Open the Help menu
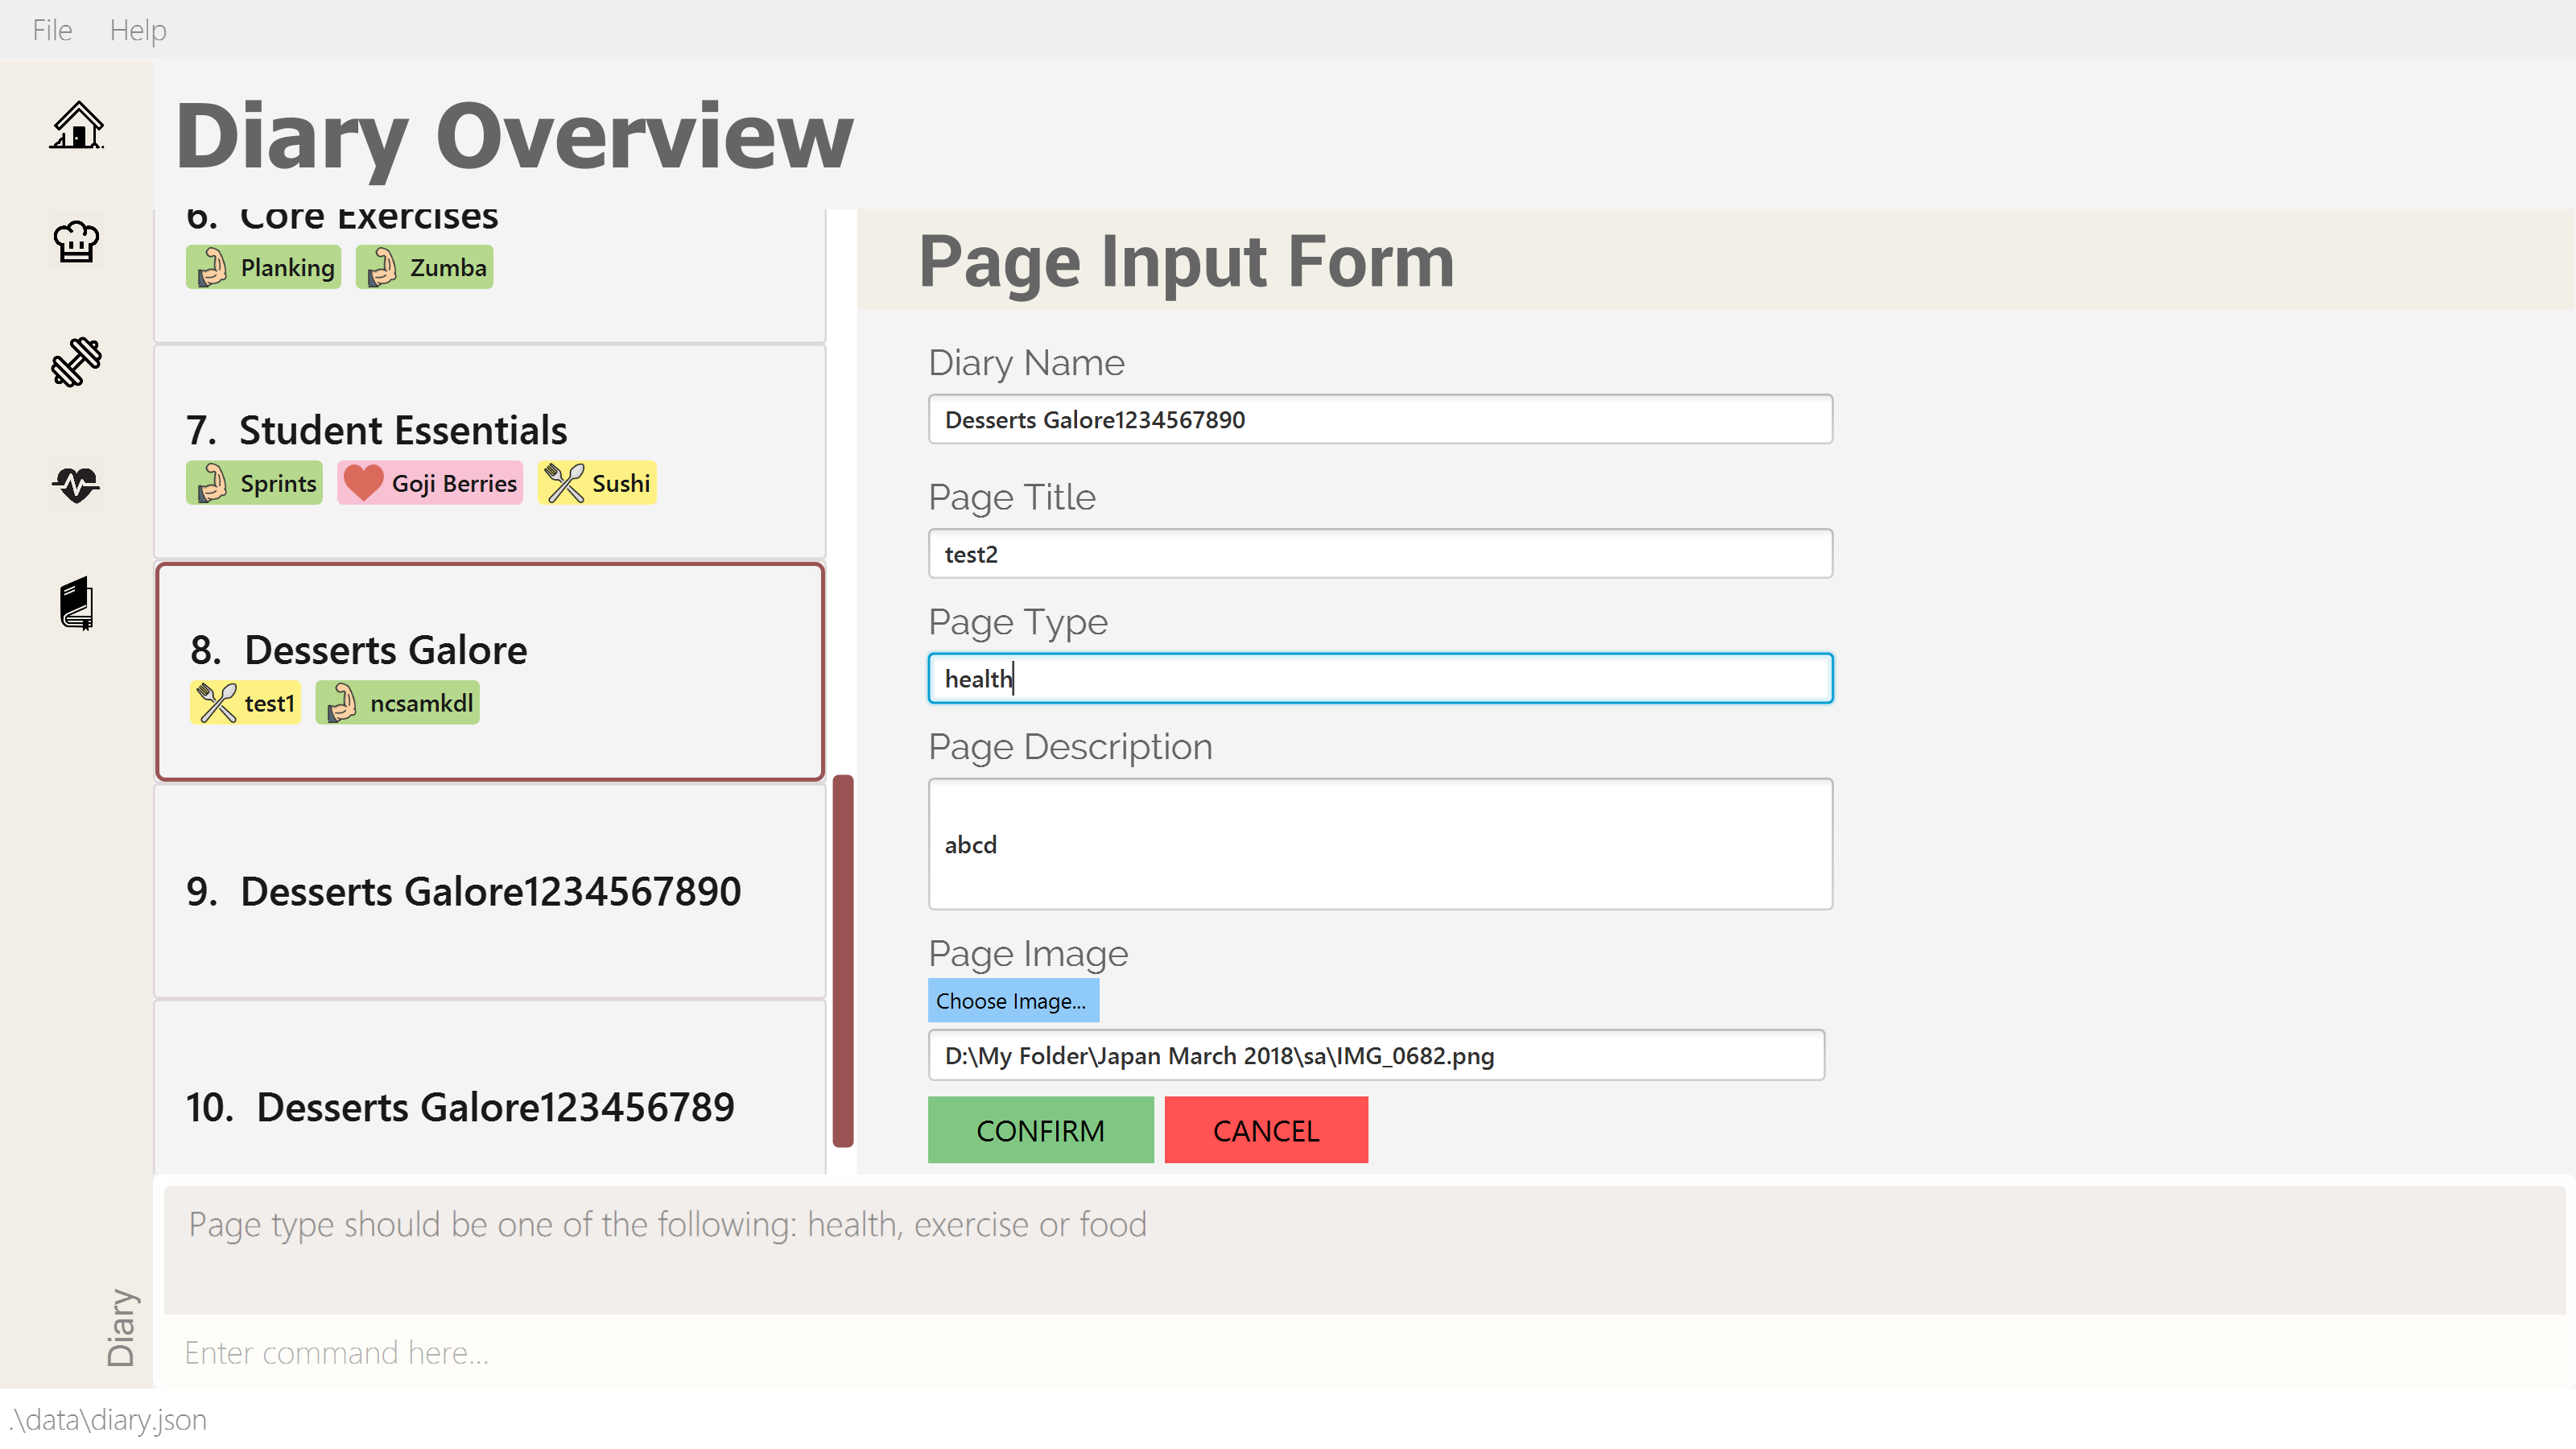 pyautogui.click(x=138, y=30)
